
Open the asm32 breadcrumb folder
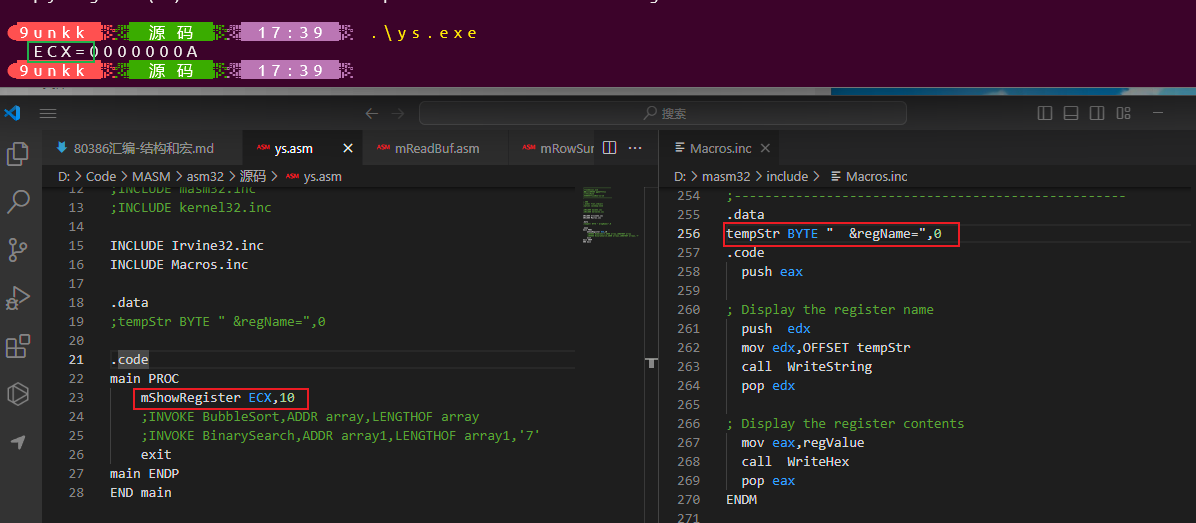pos(204,176)
